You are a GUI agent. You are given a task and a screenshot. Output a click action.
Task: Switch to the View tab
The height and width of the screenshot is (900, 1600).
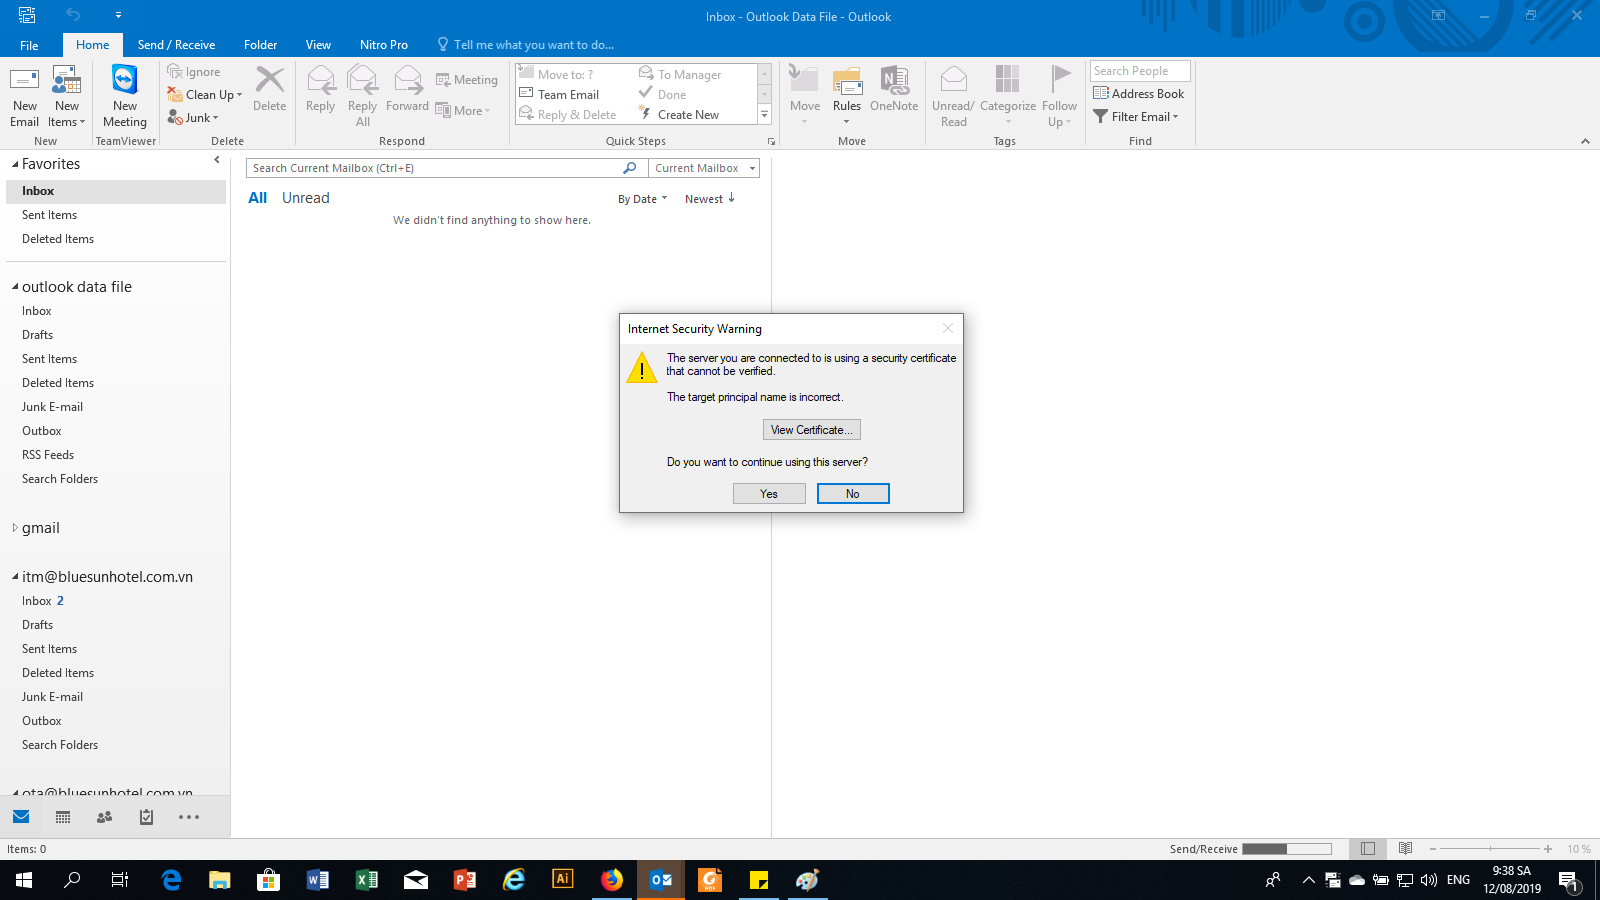[x=318, y=45]
